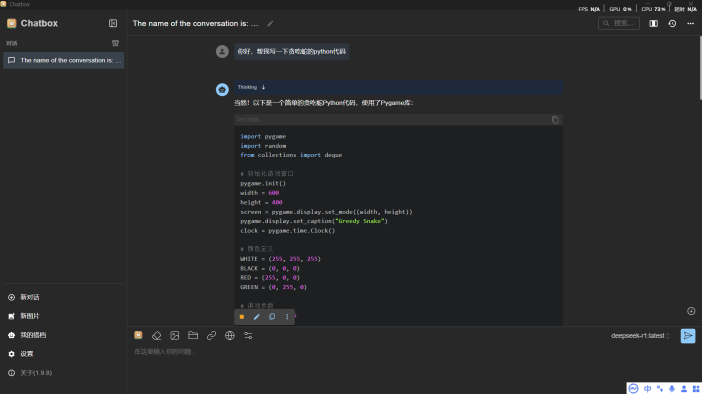Click the eraser clear-context icon
This screenshot has width=702, height=394.
(x=156, y=335)
